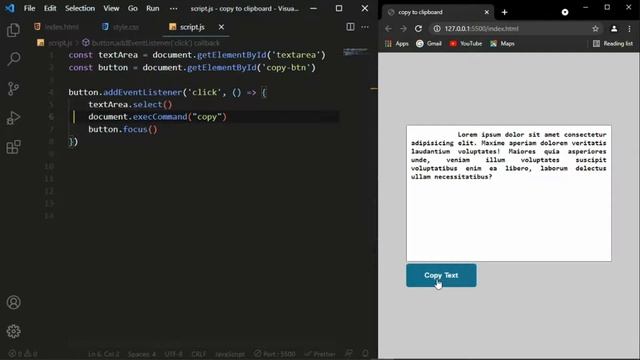640x360 pixels.
Task: Click the feedback icon in status bar
Action: (349, 353)
